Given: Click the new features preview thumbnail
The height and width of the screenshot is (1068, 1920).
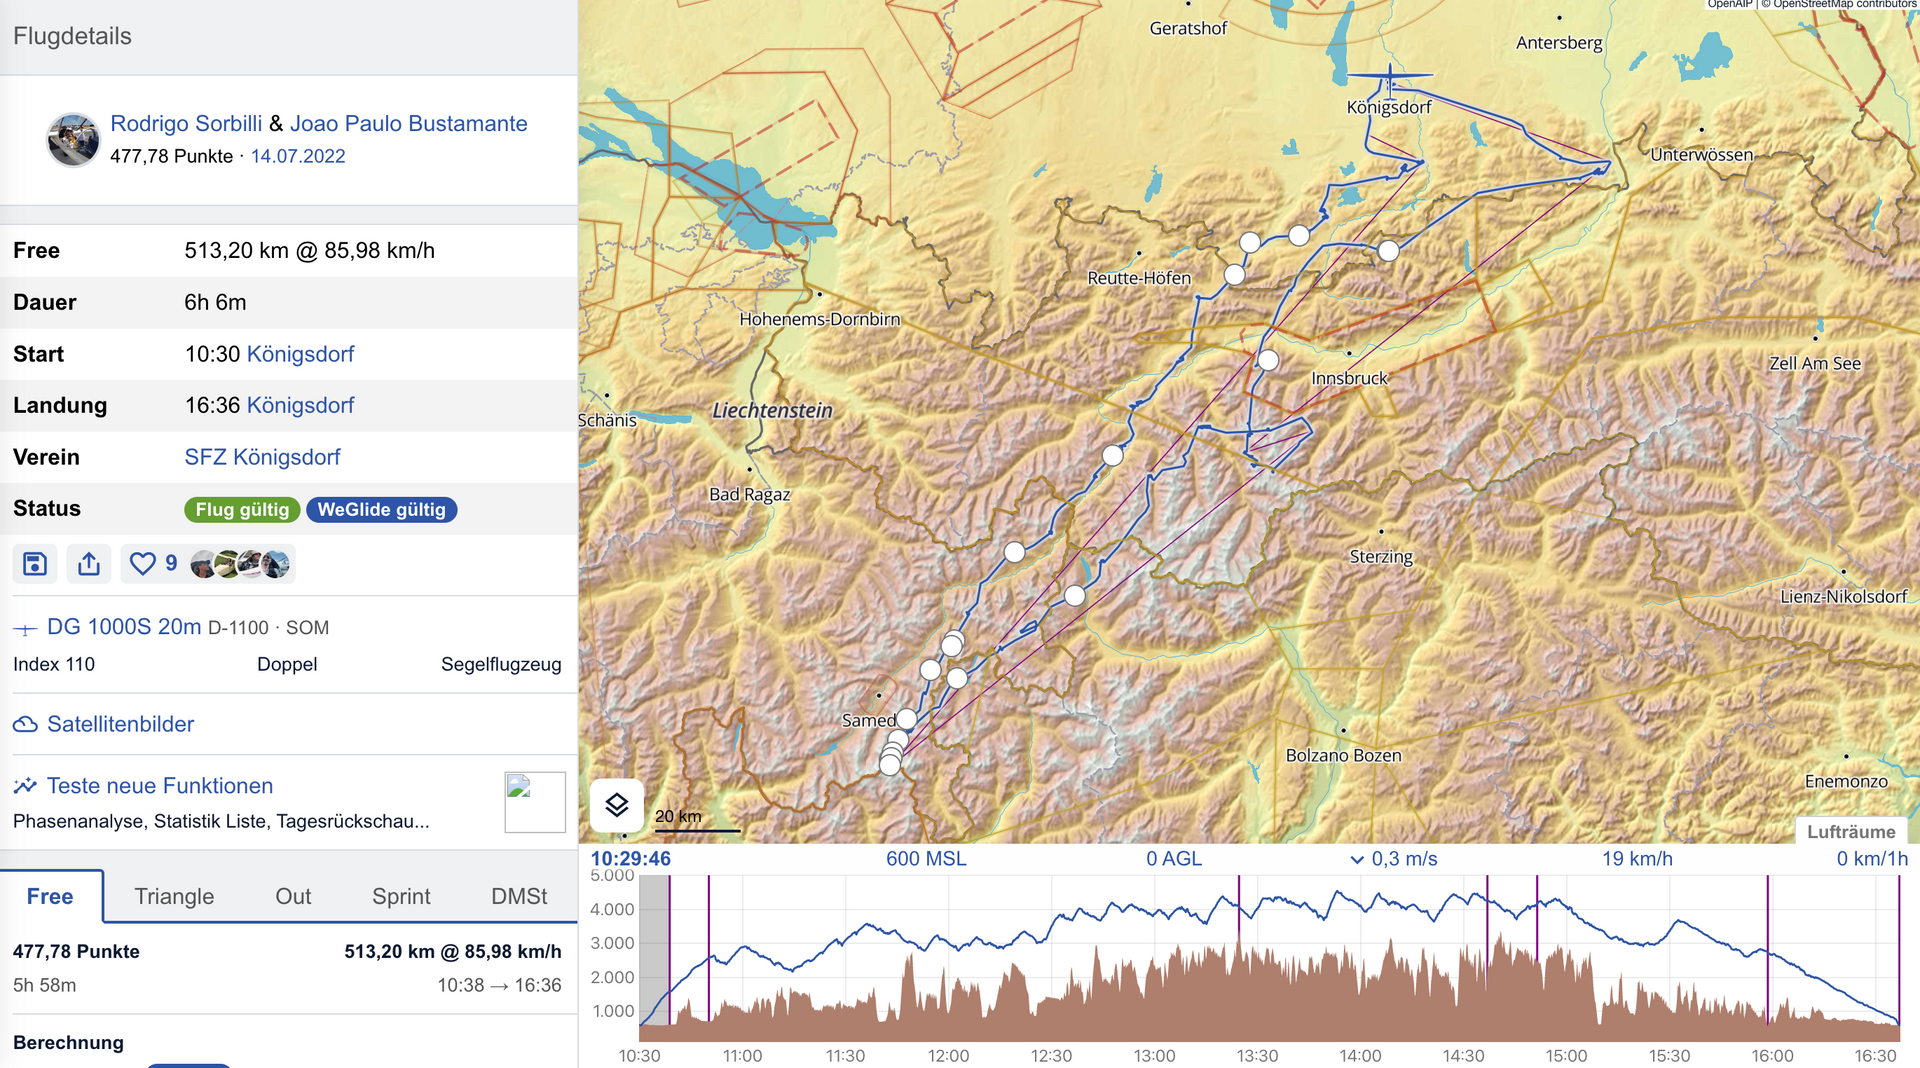Looking at the screenshot, I should (535, 802).
